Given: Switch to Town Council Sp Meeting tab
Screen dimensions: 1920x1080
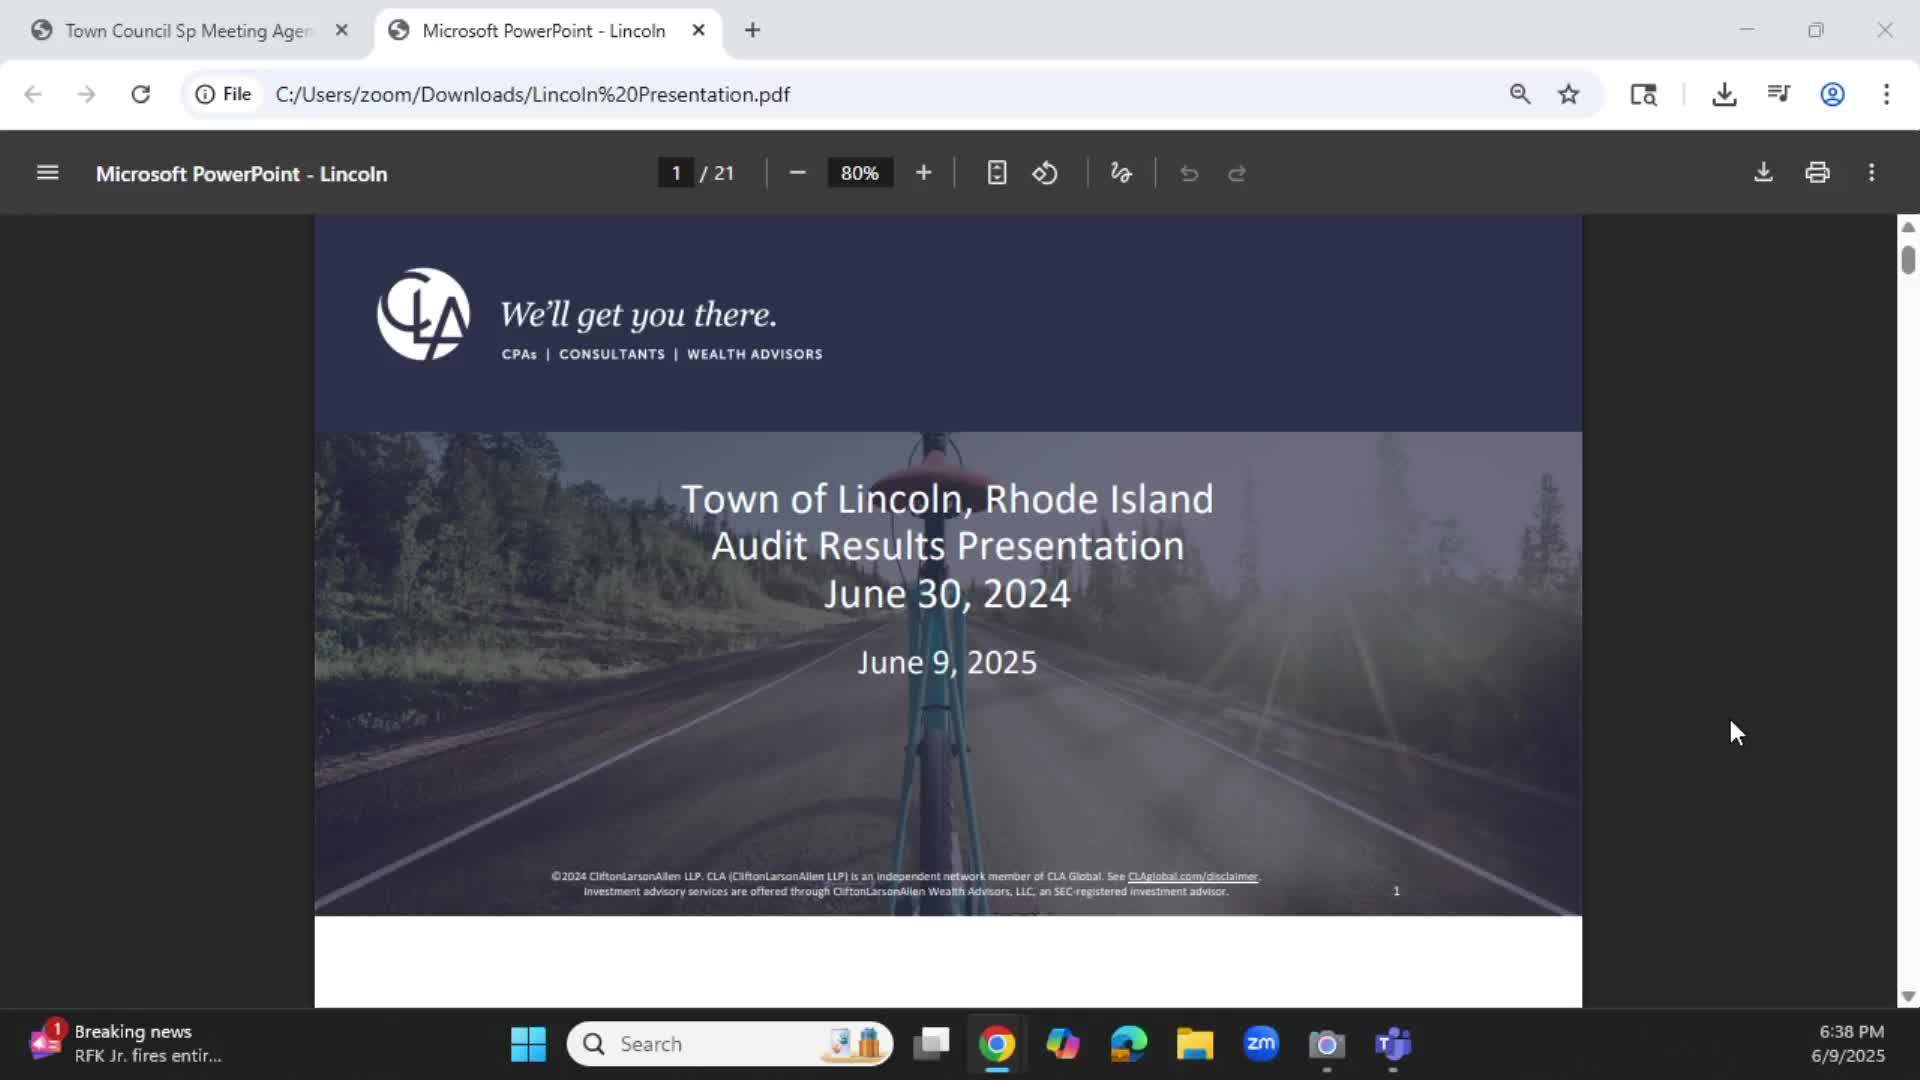Looking at the screenshot, I should tap(188, 31).
